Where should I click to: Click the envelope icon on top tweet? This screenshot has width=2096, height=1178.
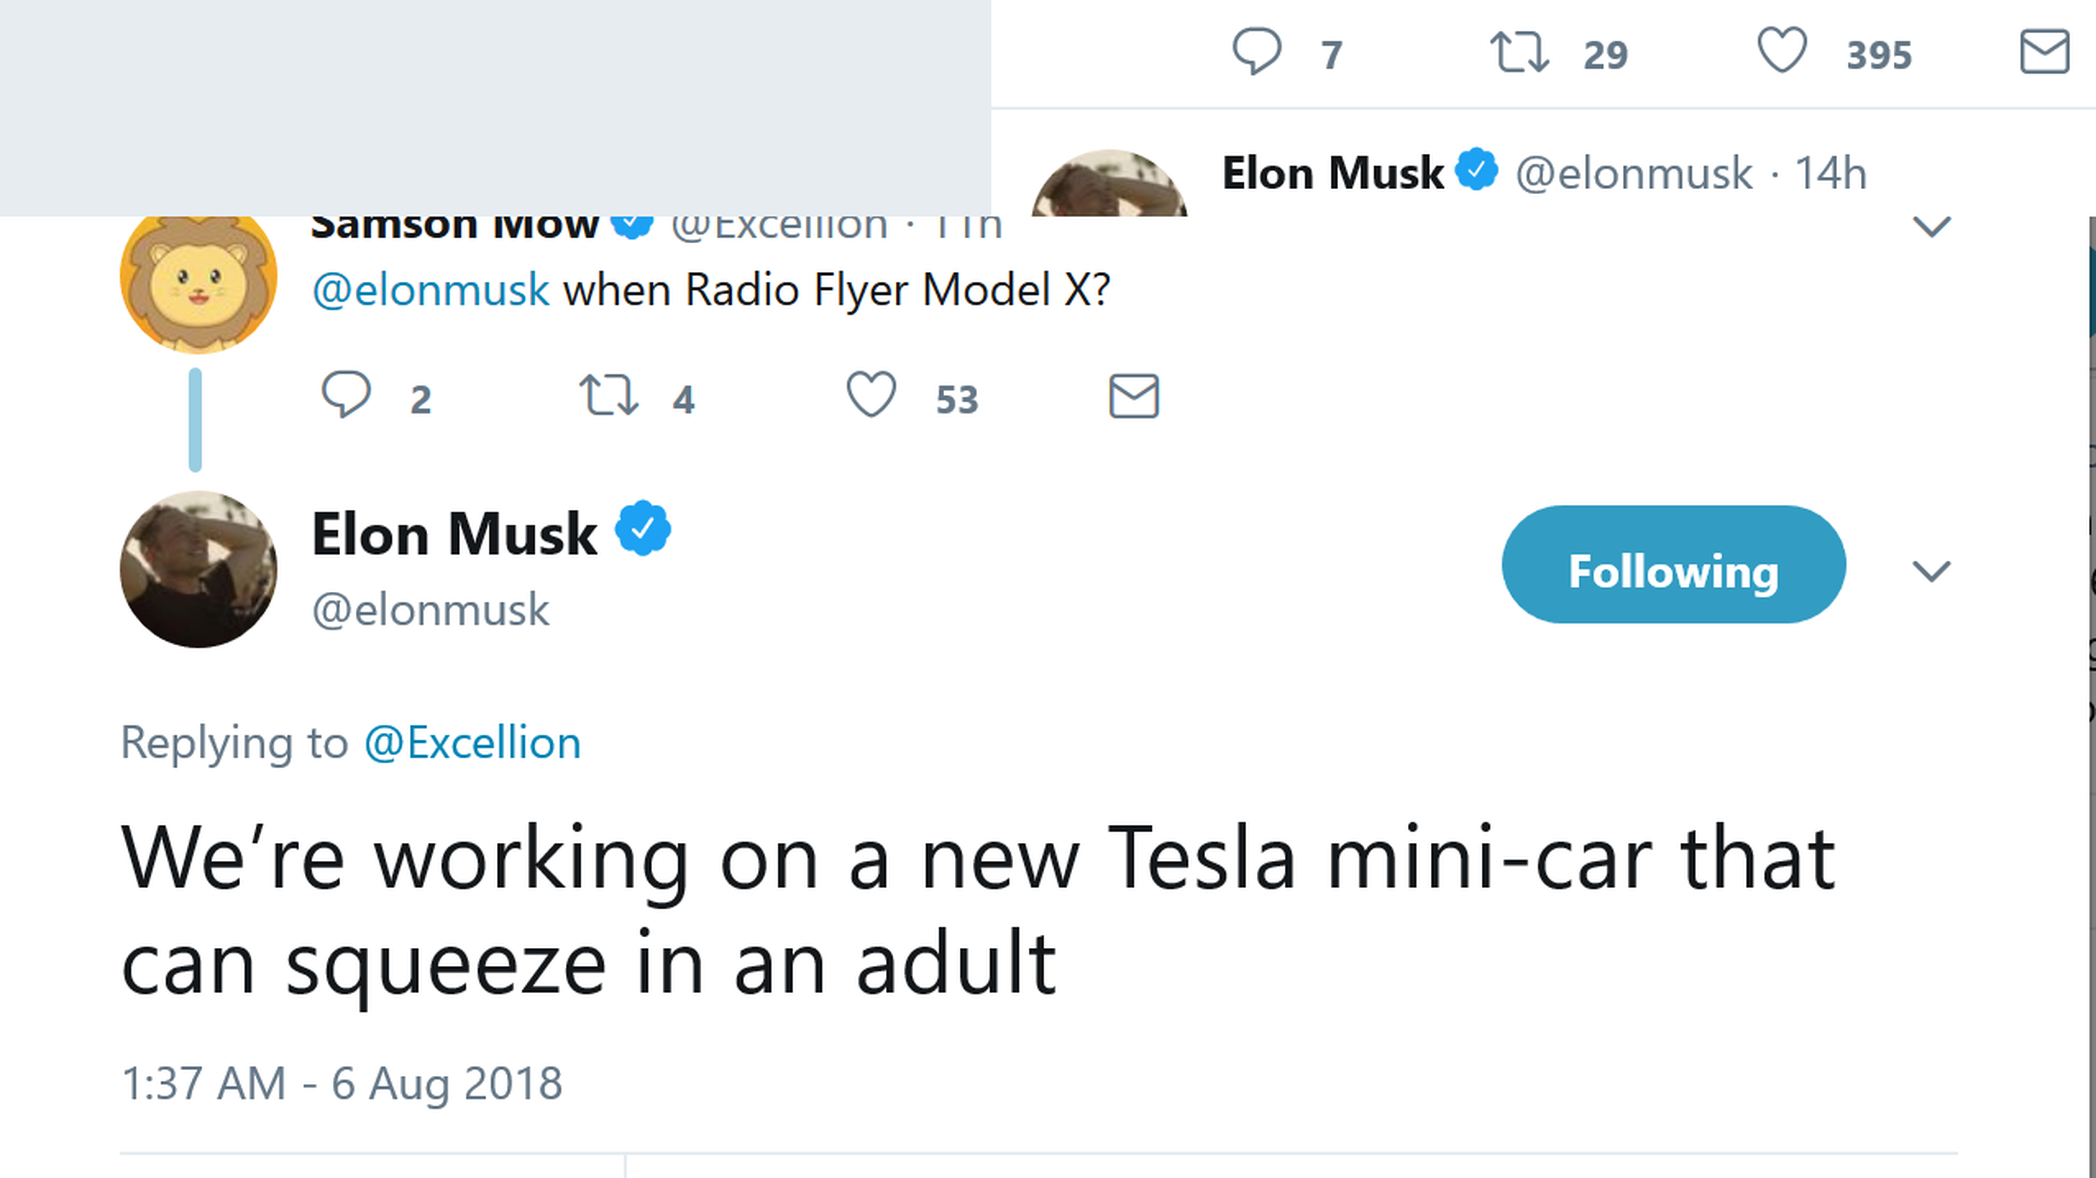tap(2044, 52)
